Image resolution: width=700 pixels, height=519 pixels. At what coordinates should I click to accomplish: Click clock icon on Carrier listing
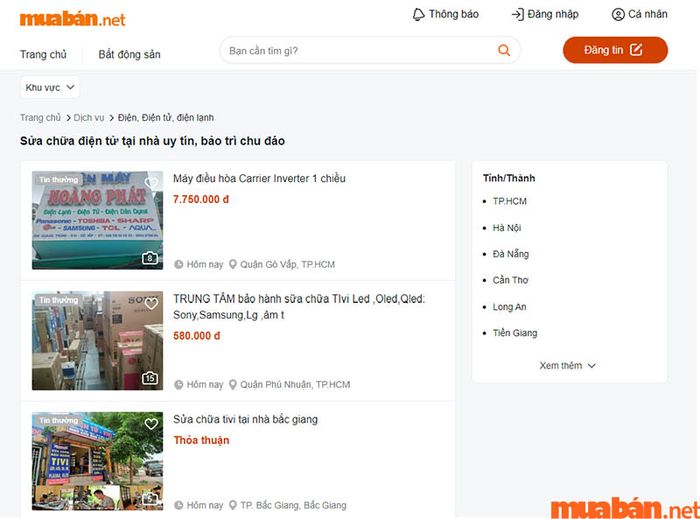point(179,264)
